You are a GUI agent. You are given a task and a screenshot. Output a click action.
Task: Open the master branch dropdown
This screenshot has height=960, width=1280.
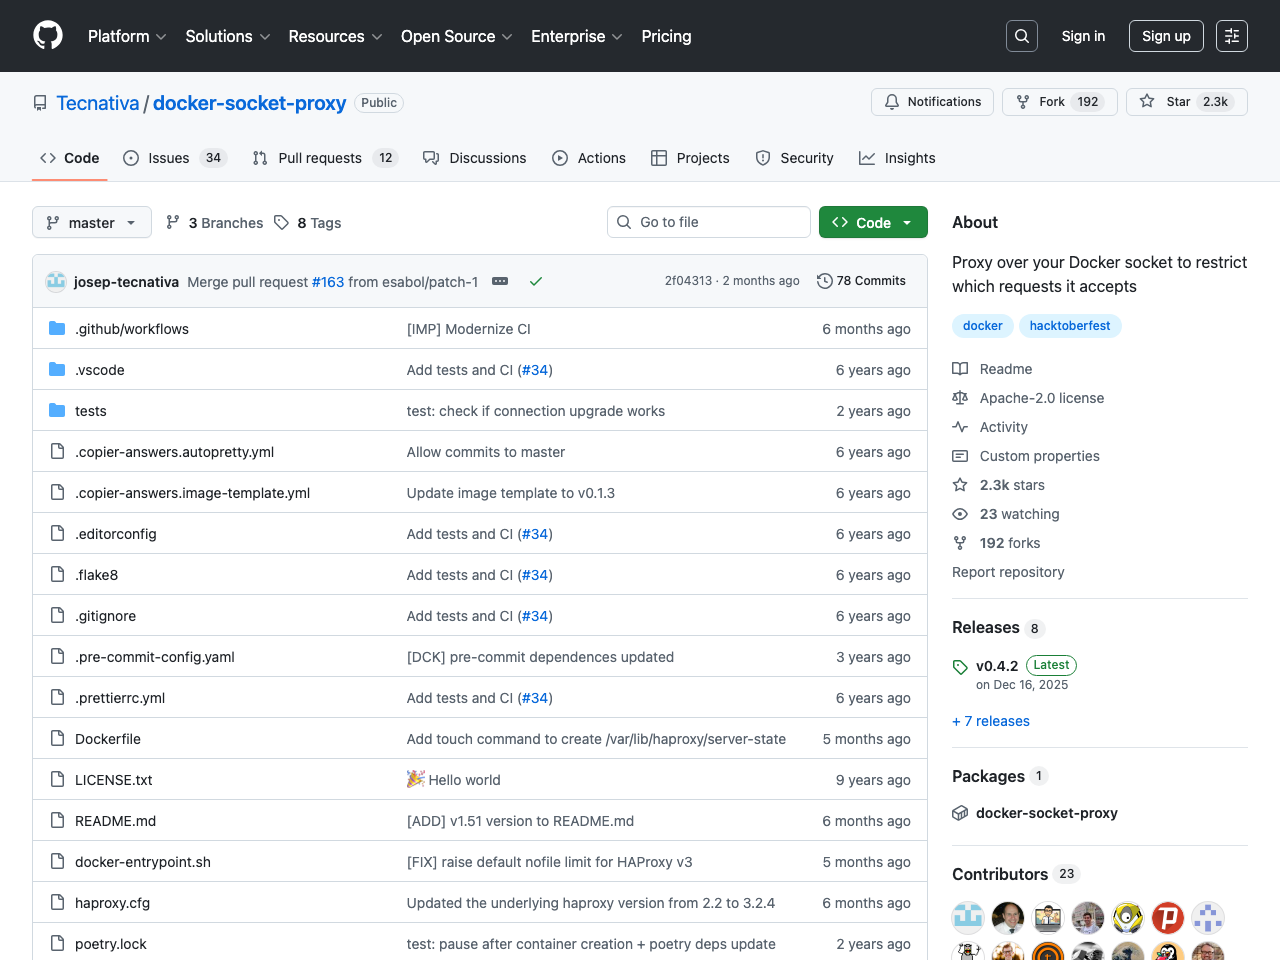tap(91, 222)
